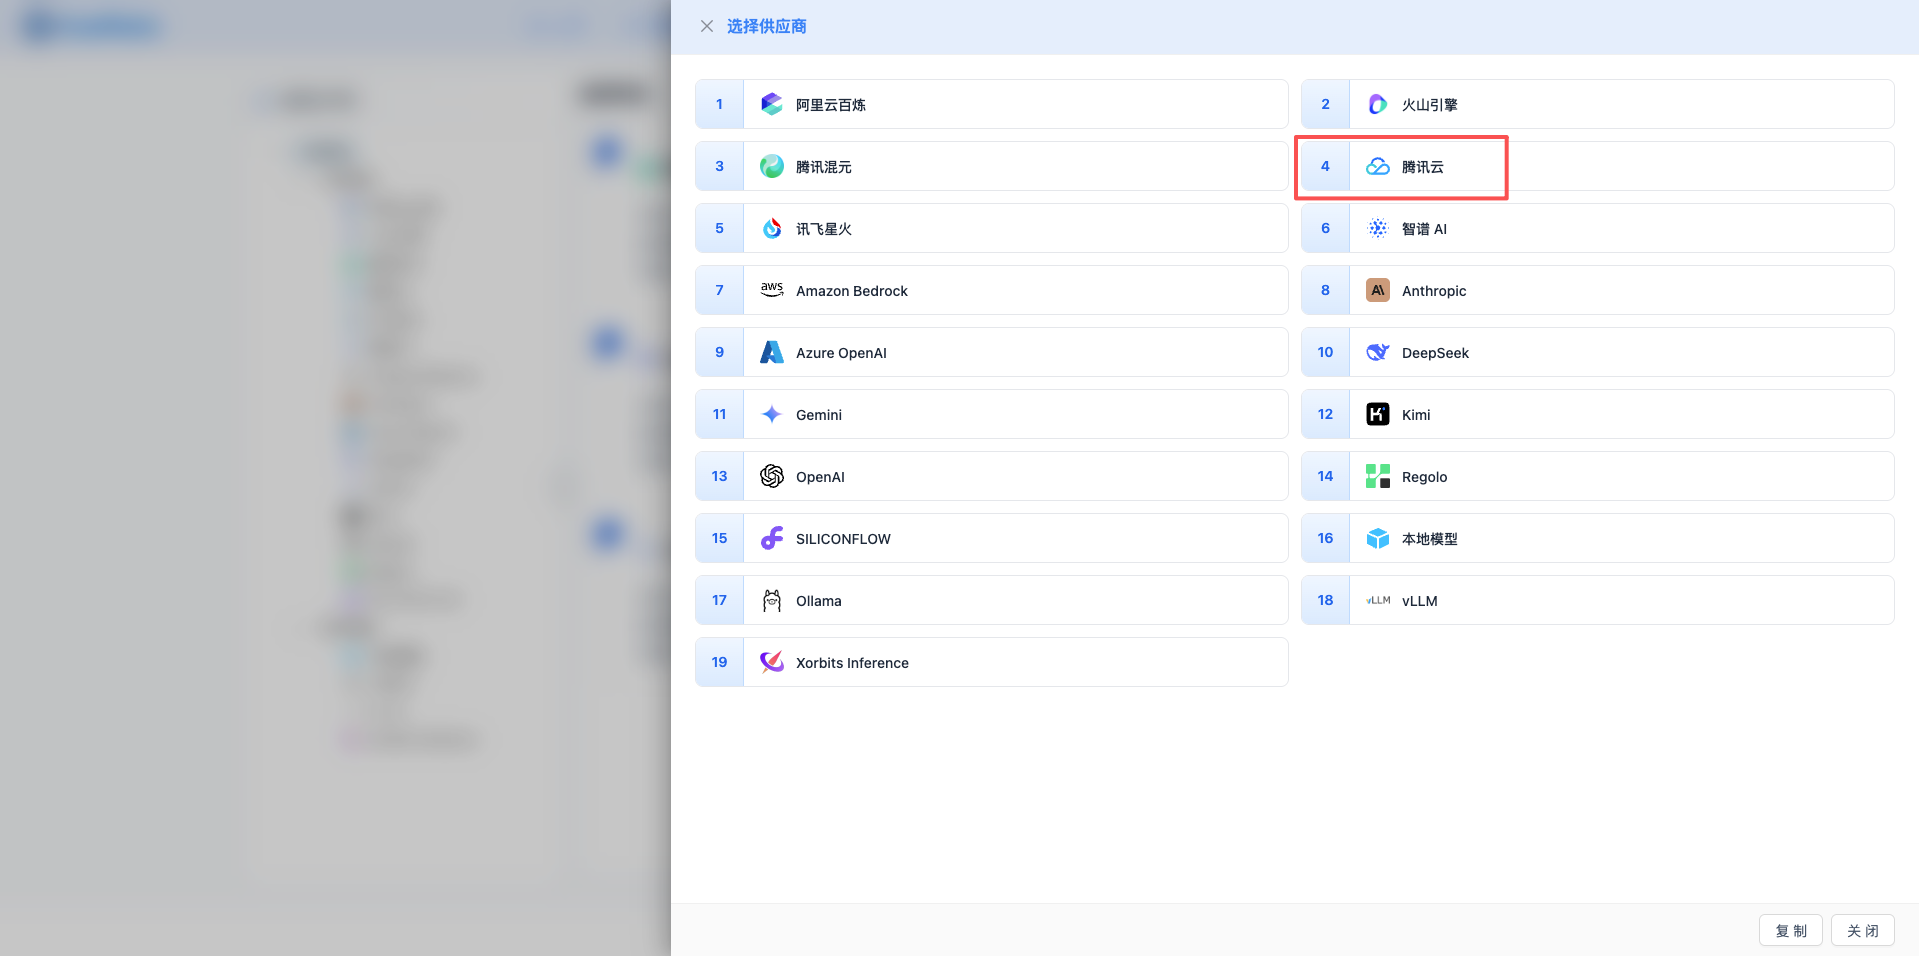The height and width of the screenshot is (956, 1919).
Task: Click the Ollama llama icon
Action: [771, 600]
